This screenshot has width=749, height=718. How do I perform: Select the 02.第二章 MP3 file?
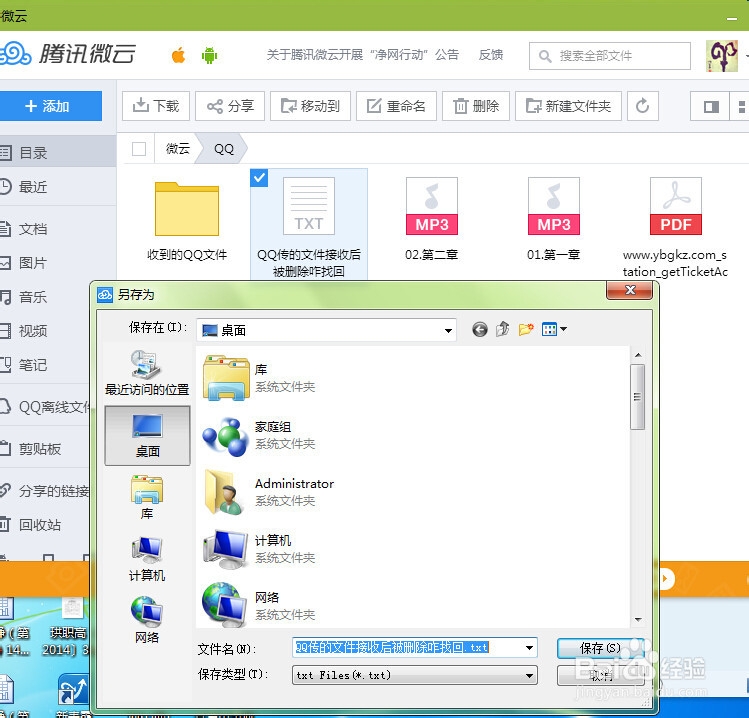pos(432,219)
